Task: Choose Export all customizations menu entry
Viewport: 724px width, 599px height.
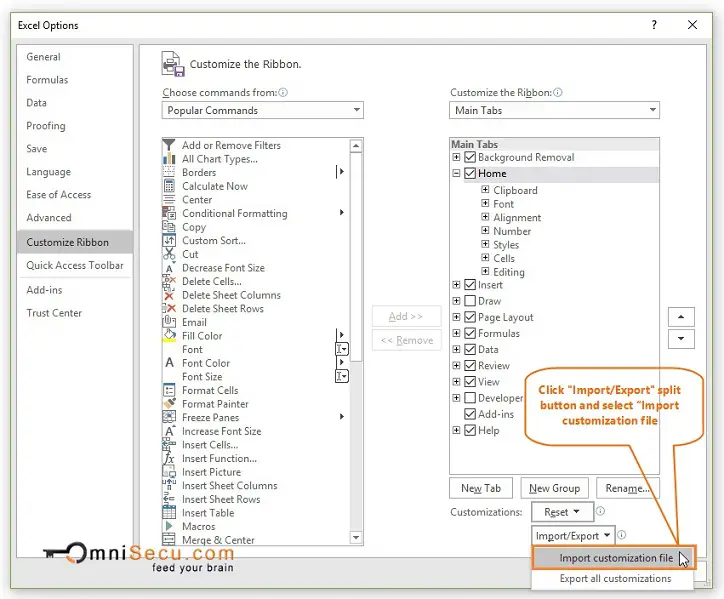Action: pyautogui.click(x=615, y=578)
